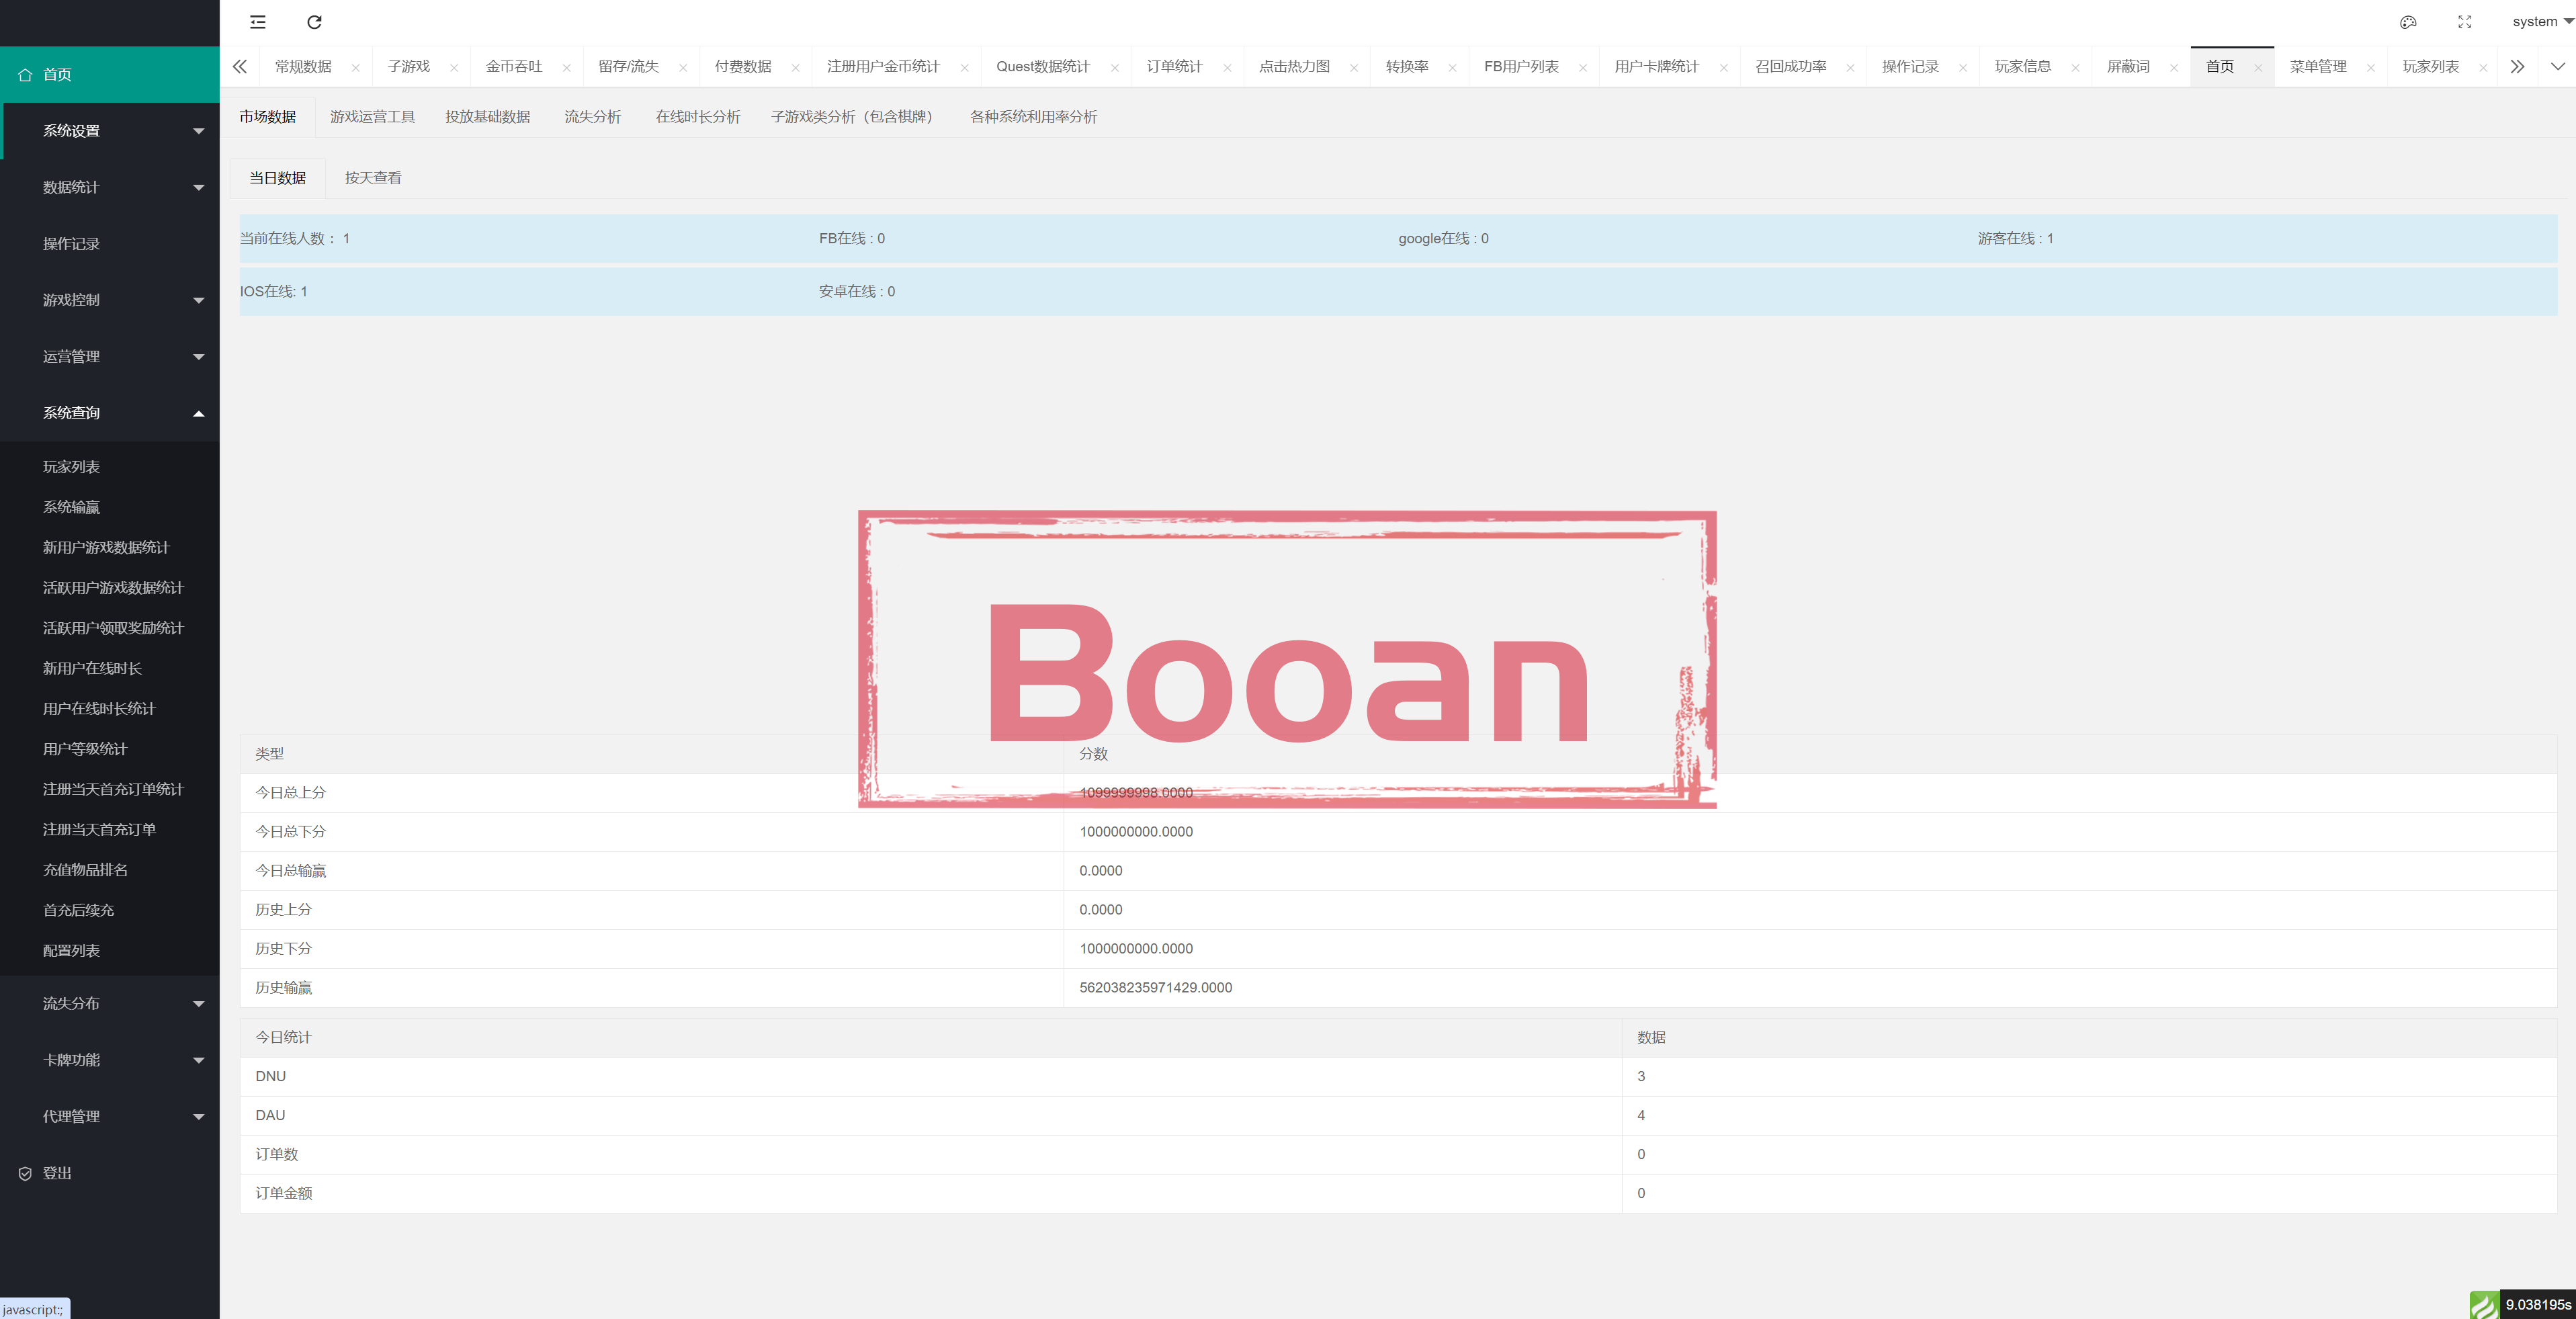The width and height of the screenshot is (2576, 1319).
Task: Click the shield icon beside 登出
Action: coord(25,1174)
